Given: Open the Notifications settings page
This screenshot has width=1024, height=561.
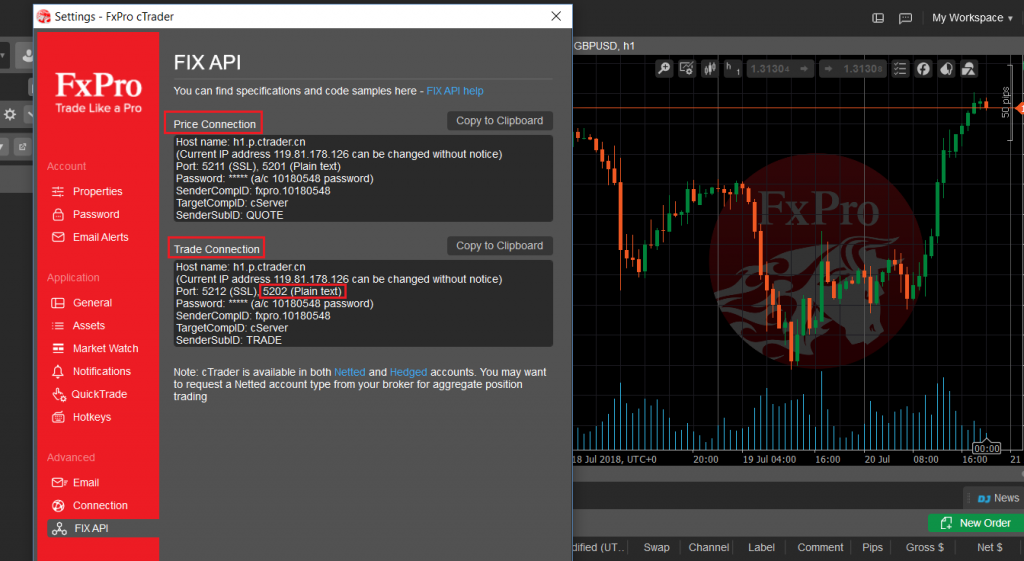Looking at the screenshot, I should pyautogui.click(x=91, y=372).
